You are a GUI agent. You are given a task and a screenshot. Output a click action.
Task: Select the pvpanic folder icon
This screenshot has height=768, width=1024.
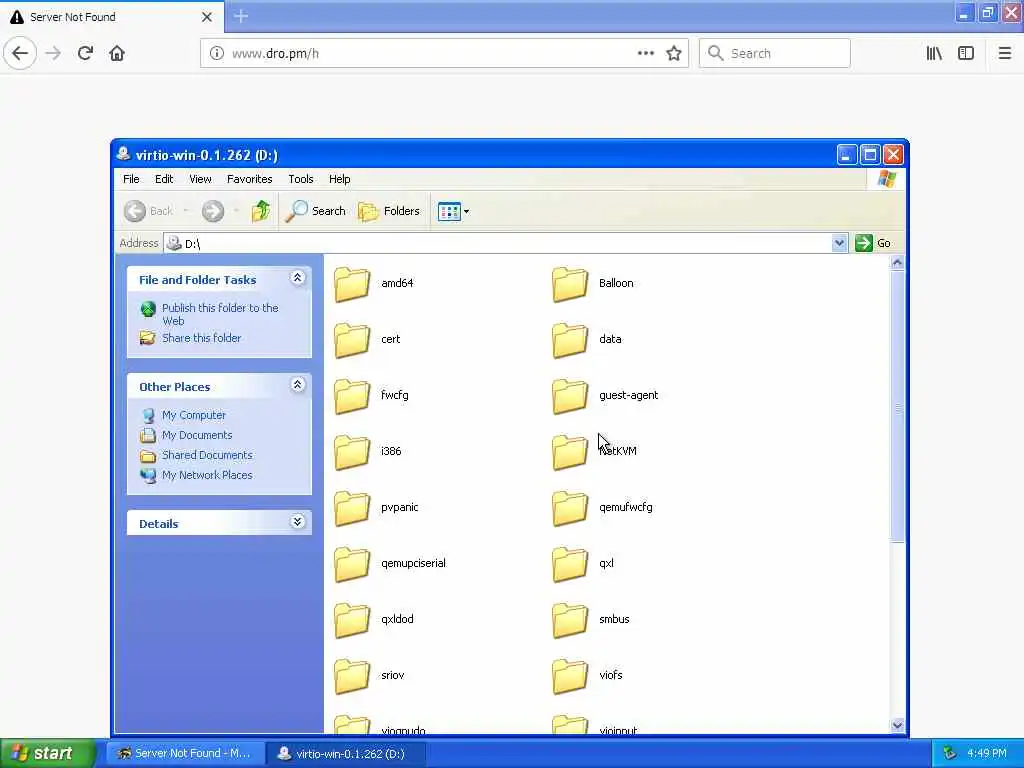[353, 508]
